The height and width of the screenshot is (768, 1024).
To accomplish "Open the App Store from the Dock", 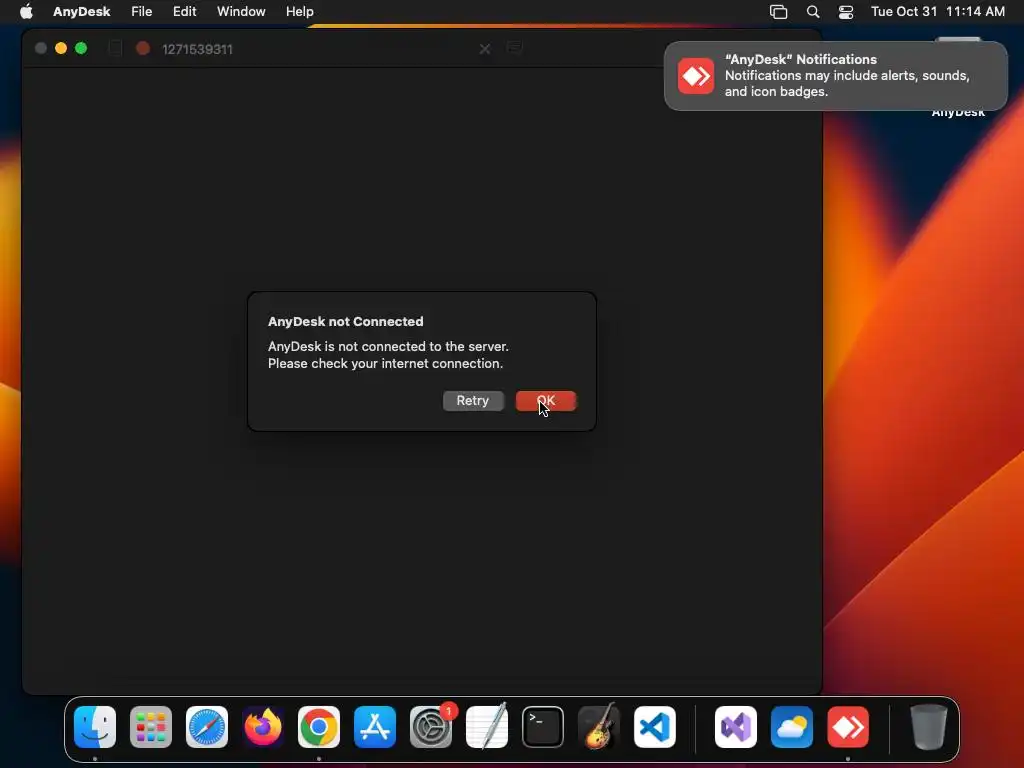I will [375, 727].
